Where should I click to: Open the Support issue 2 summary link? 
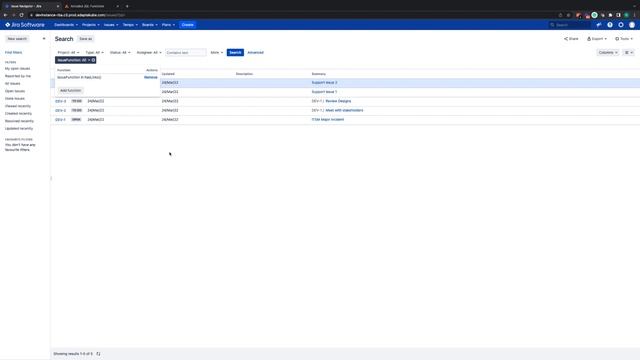(324, 82)
